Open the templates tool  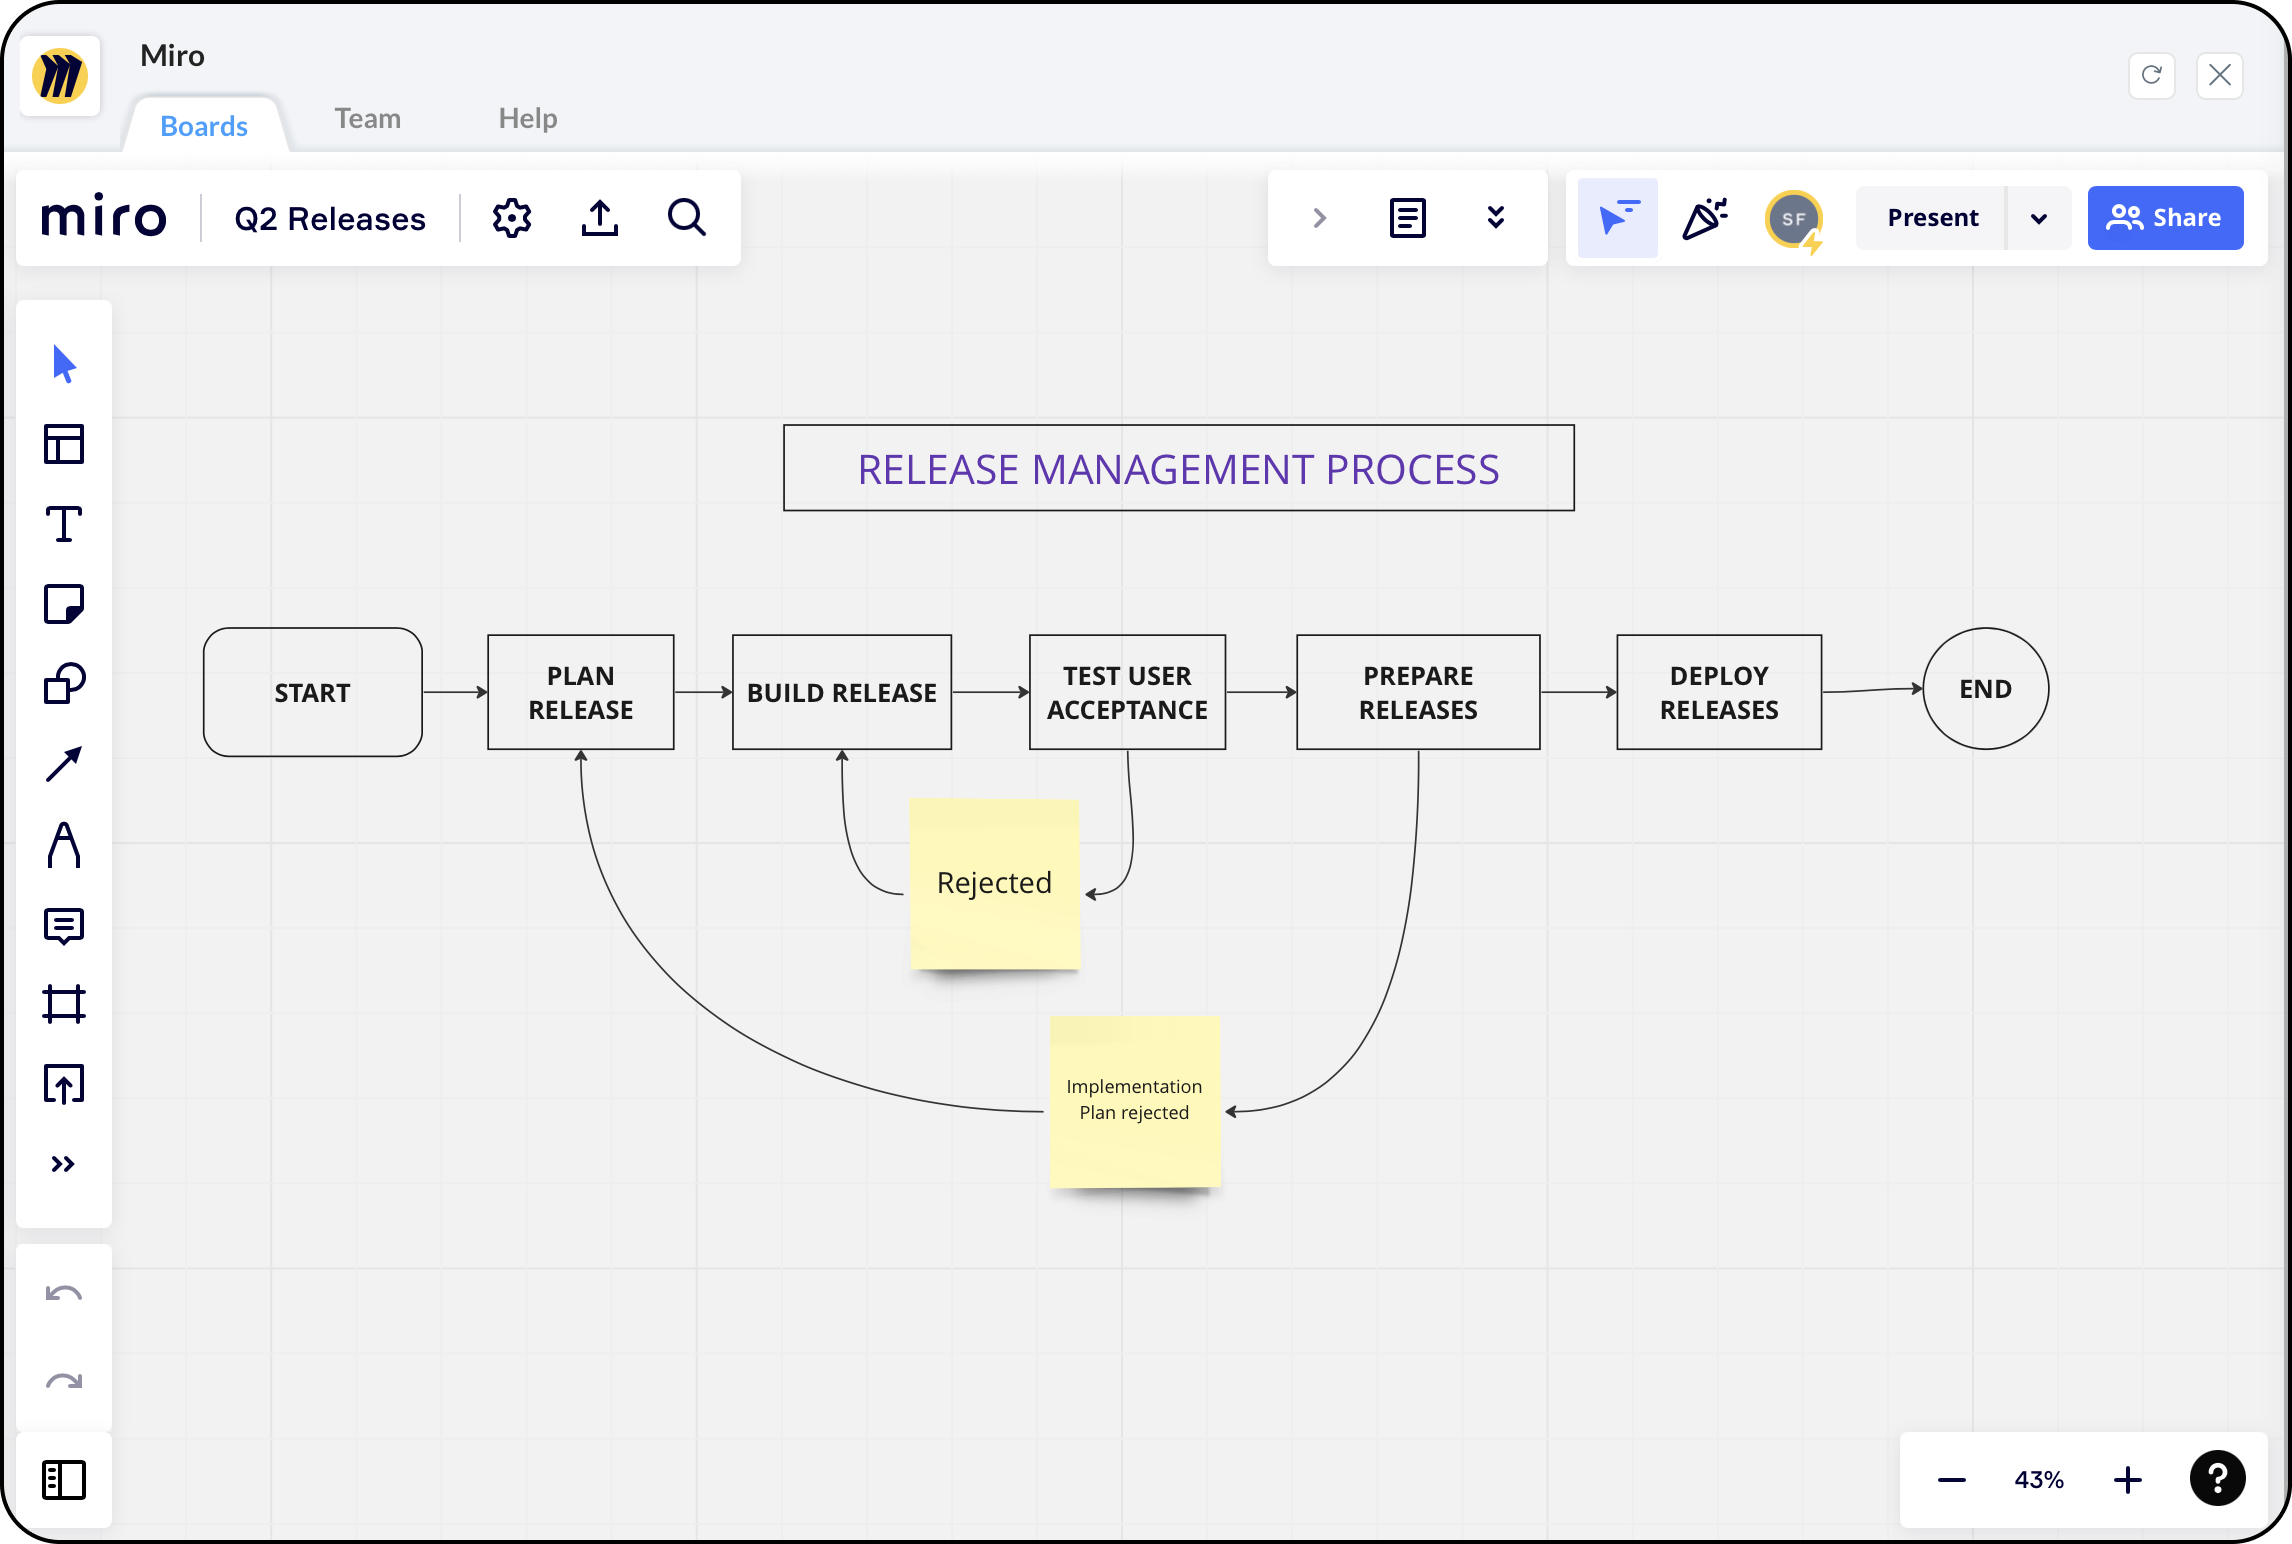(64, 444)
